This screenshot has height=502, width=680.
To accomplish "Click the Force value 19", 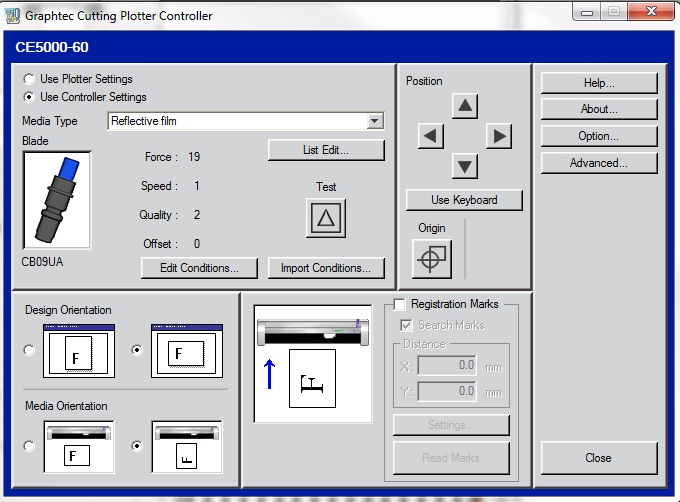I will click(x=194, y=156).
